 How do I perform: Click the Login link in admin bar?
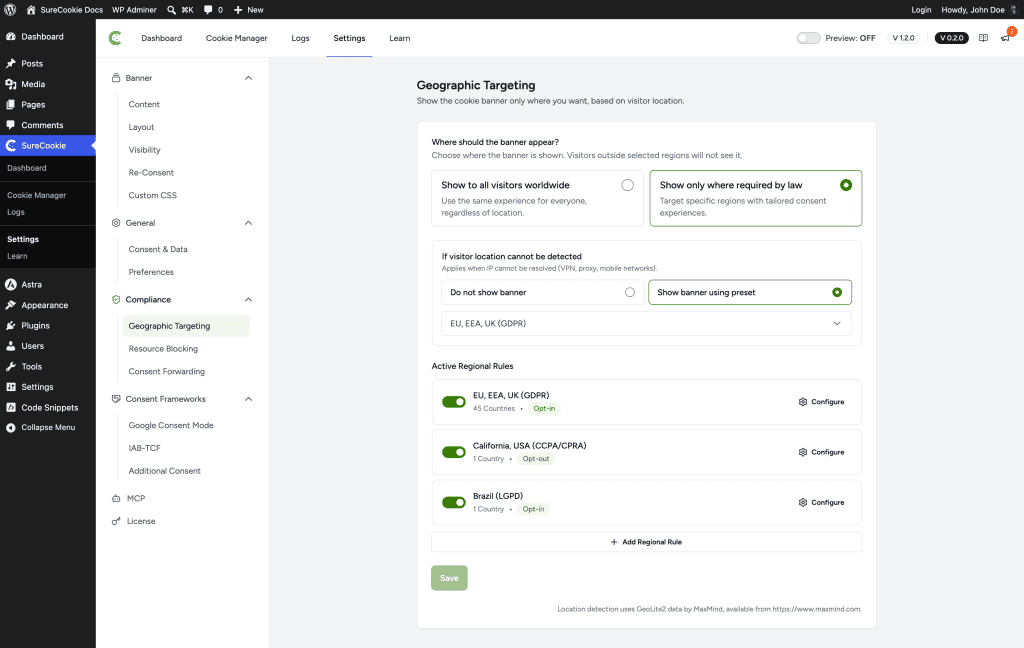[x=921, y=10]
